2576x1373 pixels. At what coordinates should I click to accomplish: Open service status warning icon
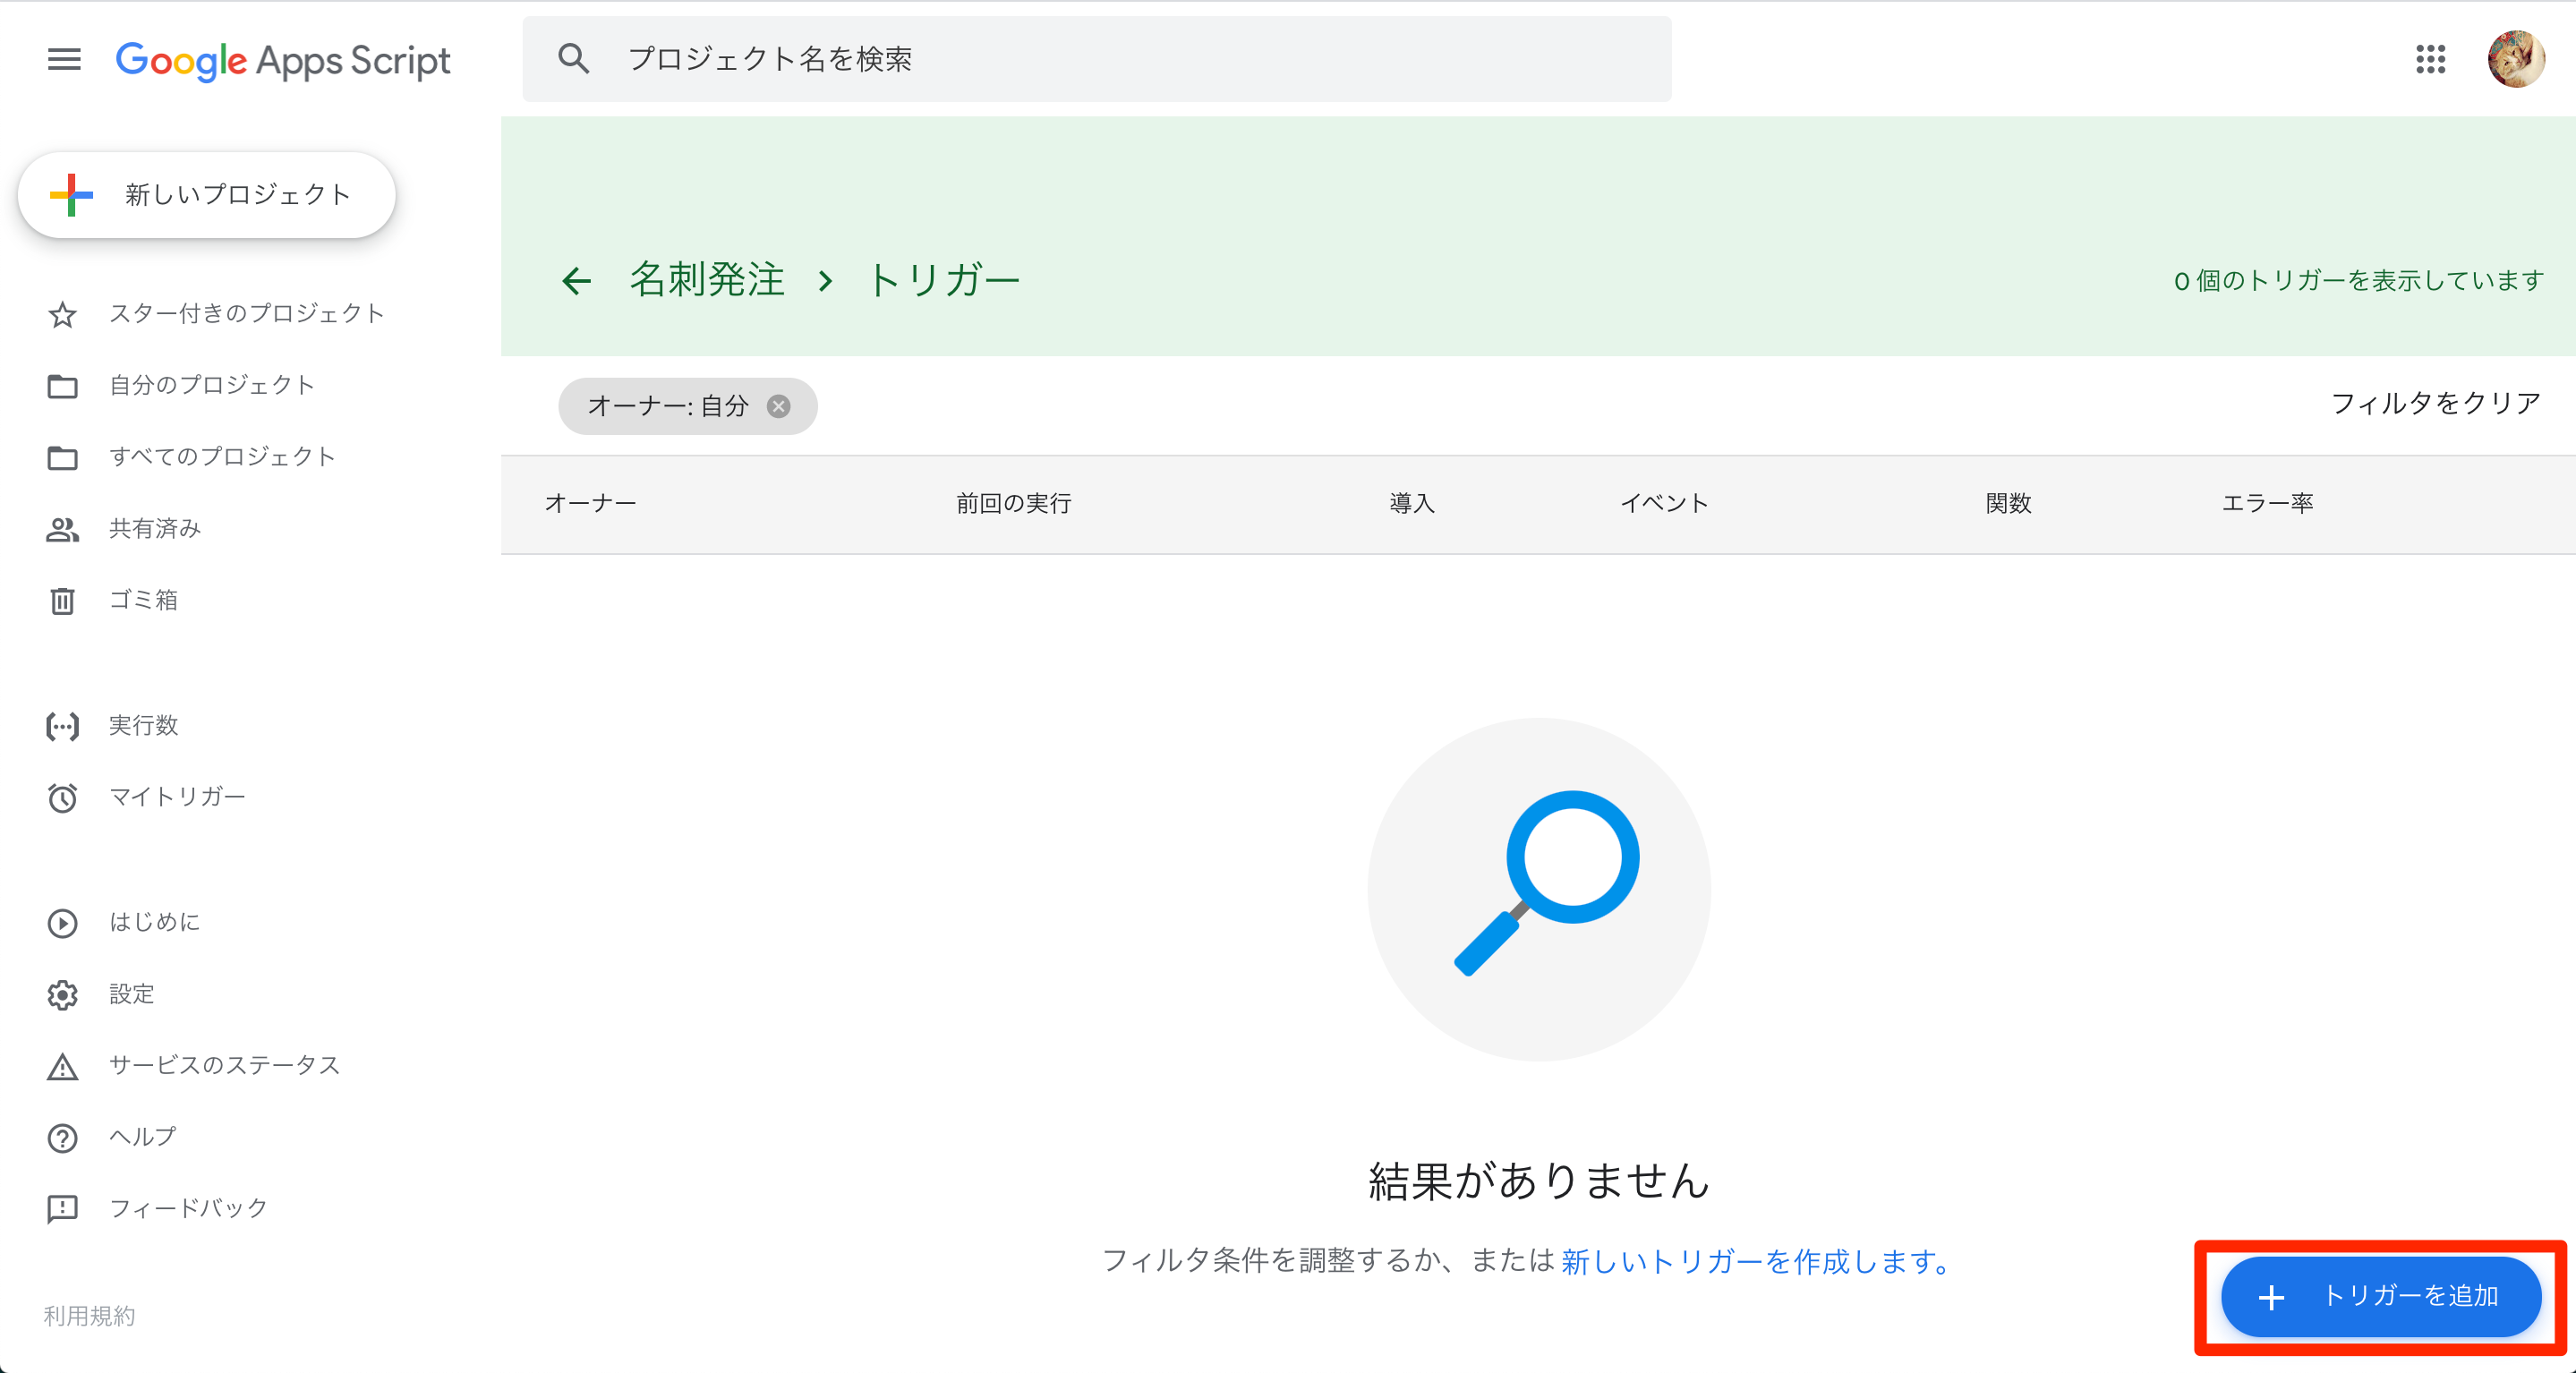point(62,1066)
